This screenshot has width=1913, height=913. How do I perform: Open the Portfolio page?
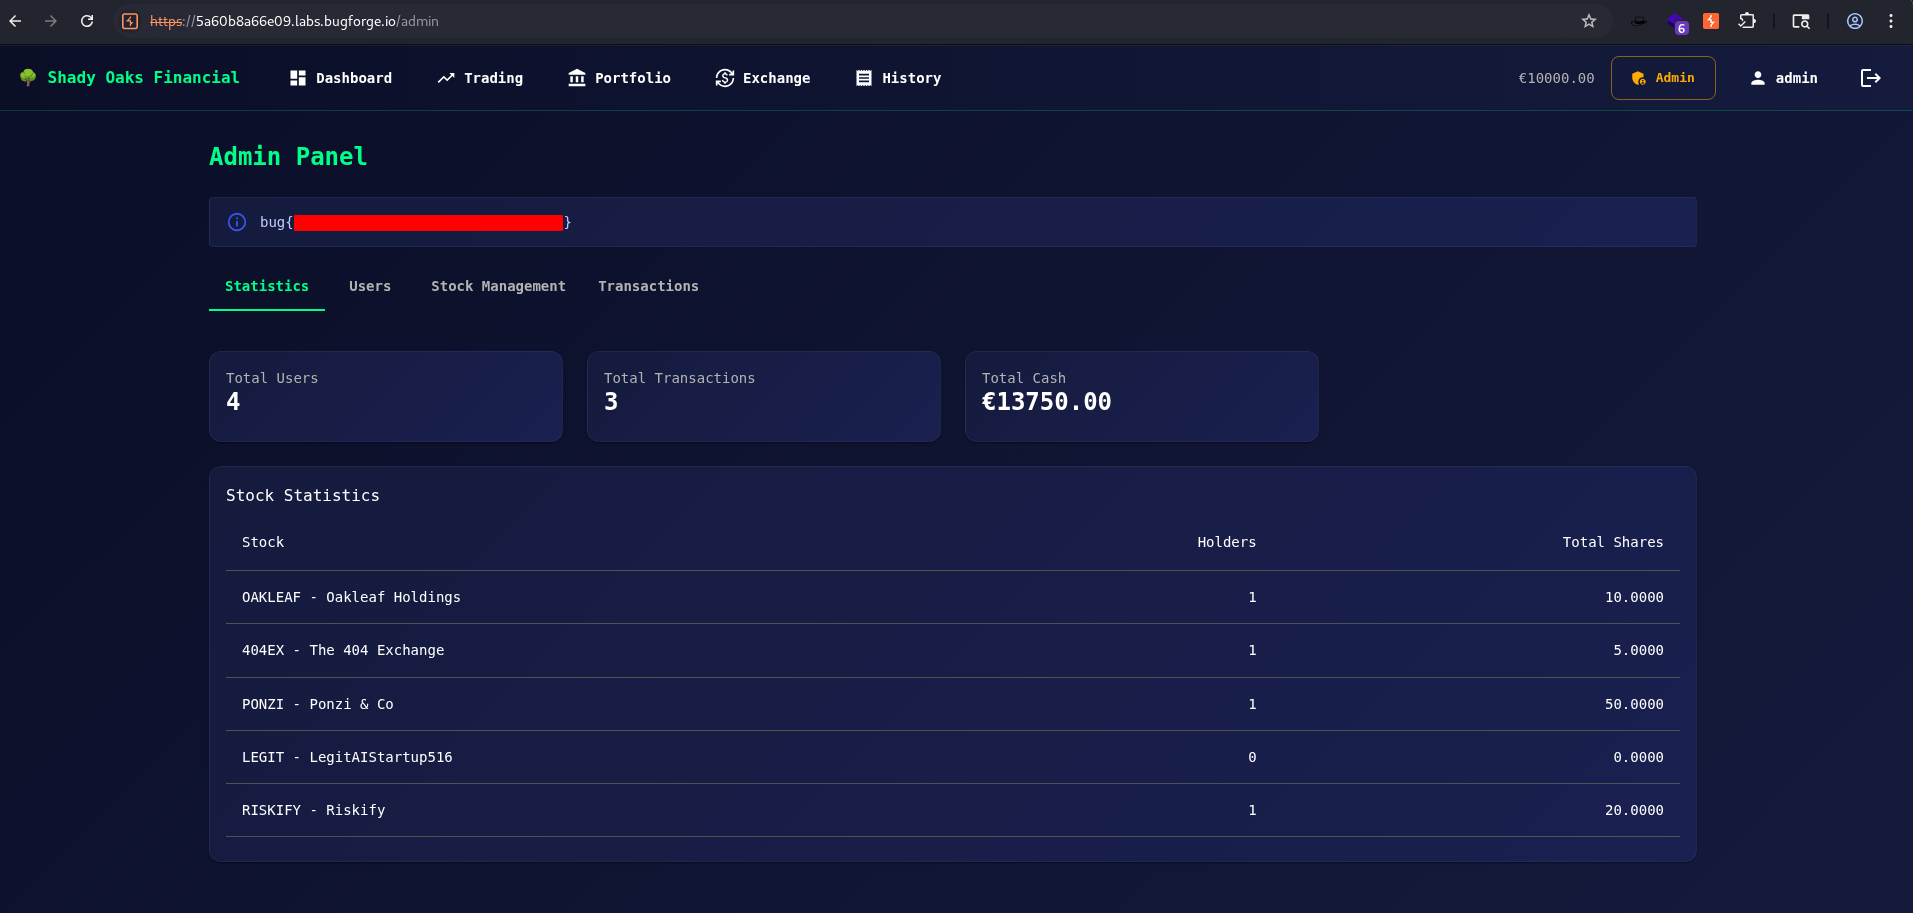click(x=619, y=78)
